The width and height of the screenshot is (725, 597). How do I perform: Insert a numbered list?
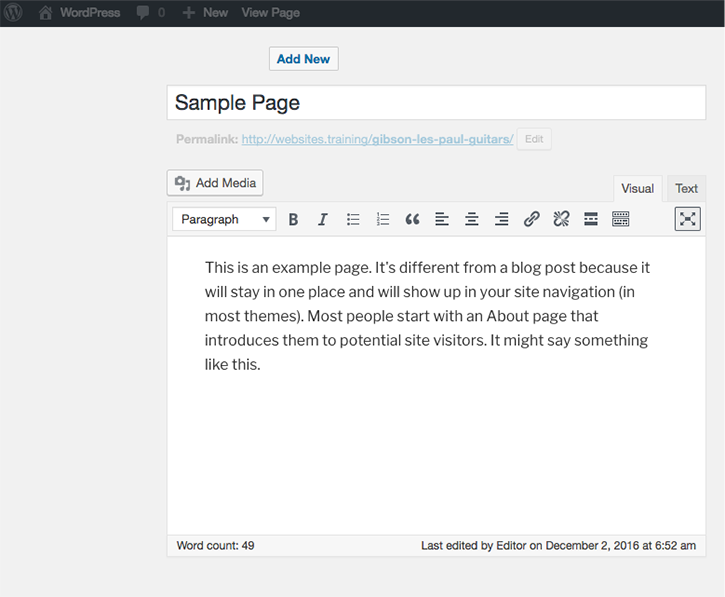point(382,220)
